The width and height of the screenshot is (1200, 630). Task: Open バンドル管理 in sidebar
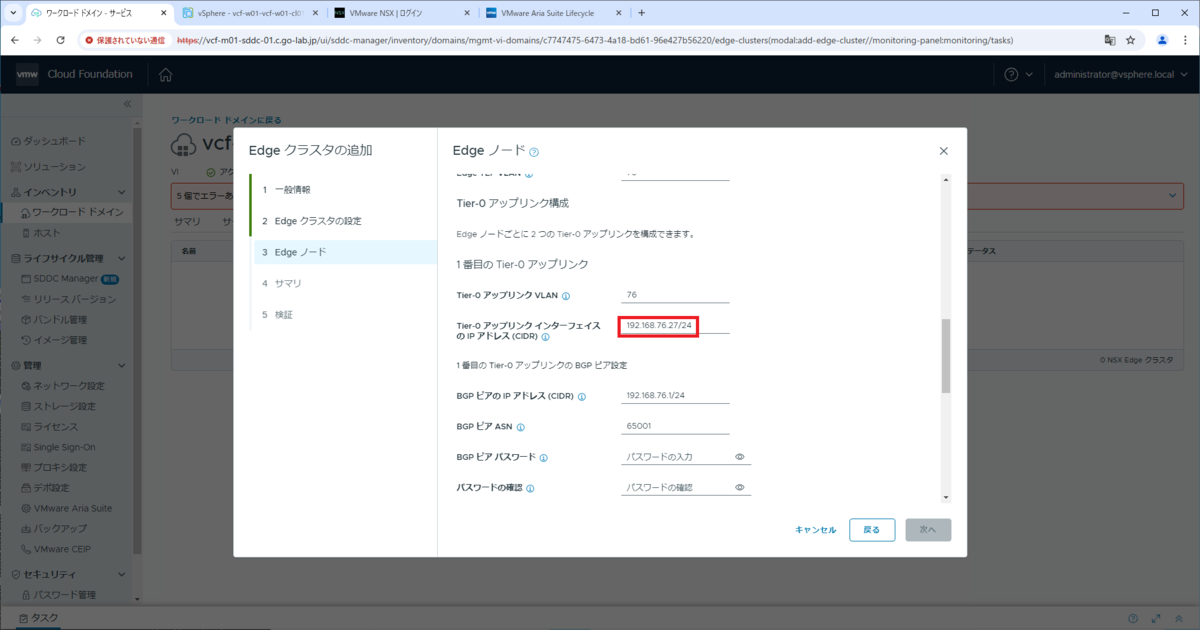coord(60,319)
